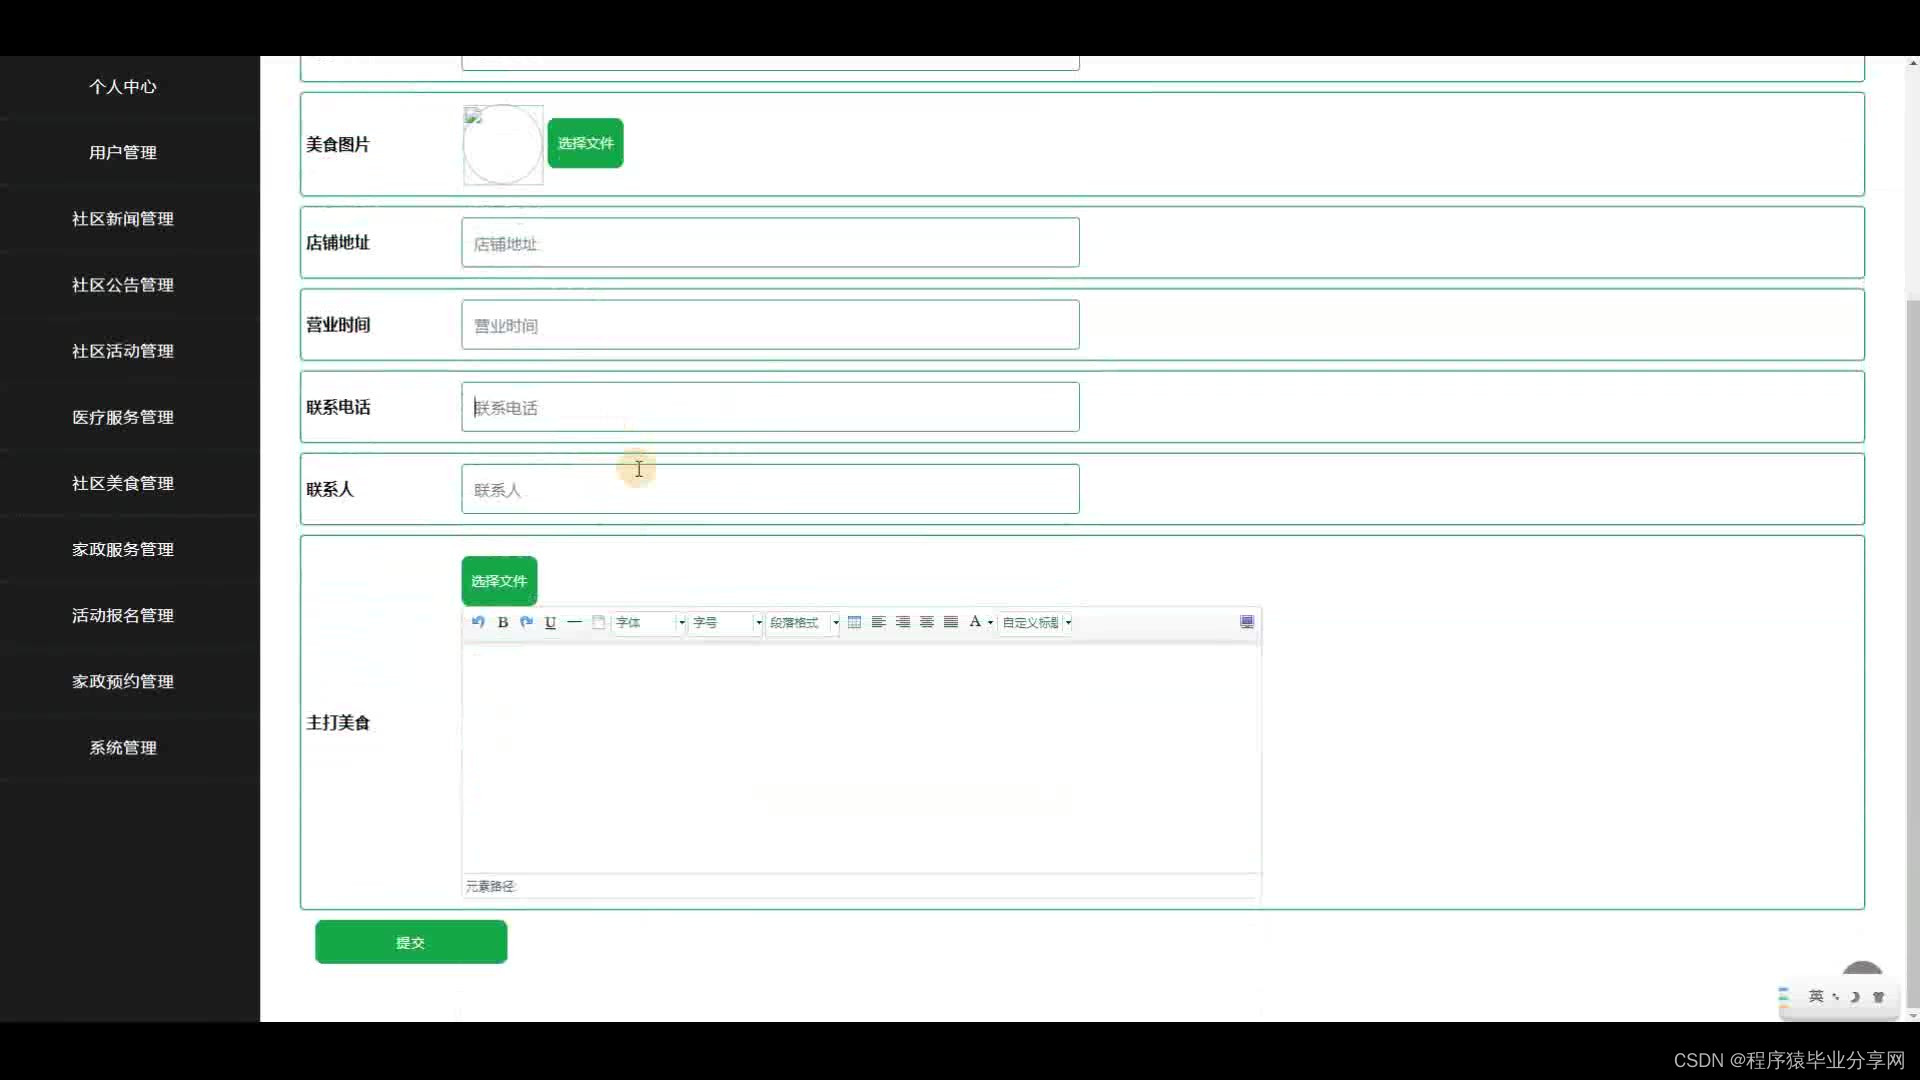Click 选择文件 next to the 美食图片 thumbnail
This screenshot has width=1920, height=1080.
pos(585,143)
